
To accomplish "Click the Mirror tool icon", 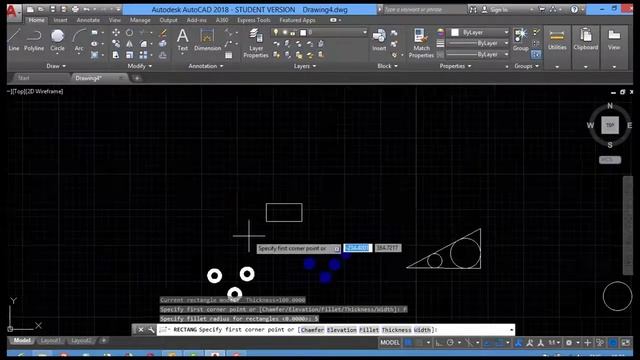I will point(129,44).
